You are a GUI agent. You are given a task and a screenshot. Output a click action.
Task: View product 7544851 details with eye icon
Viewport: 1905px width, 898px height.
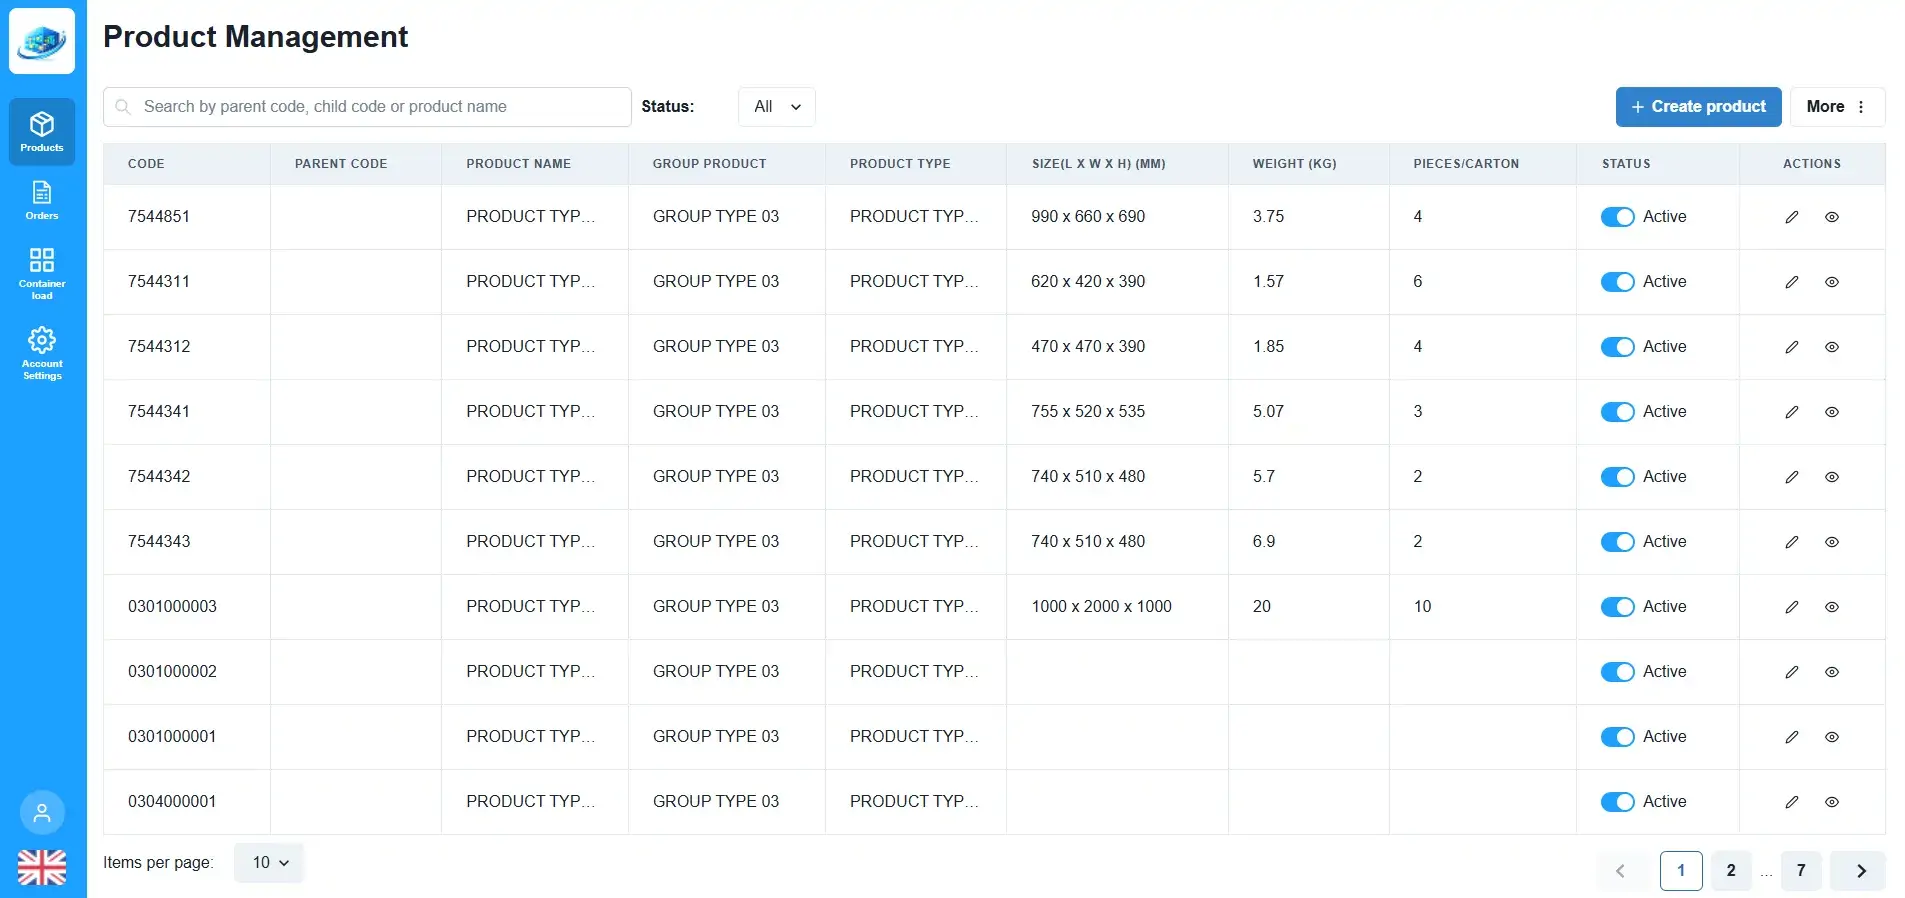point(1832,217)
